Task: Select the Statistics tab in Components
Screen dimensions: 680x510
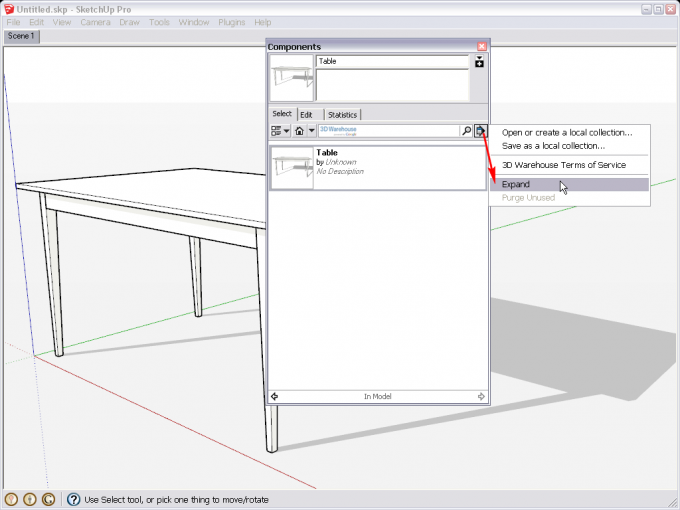Action: tap(342, 115)
